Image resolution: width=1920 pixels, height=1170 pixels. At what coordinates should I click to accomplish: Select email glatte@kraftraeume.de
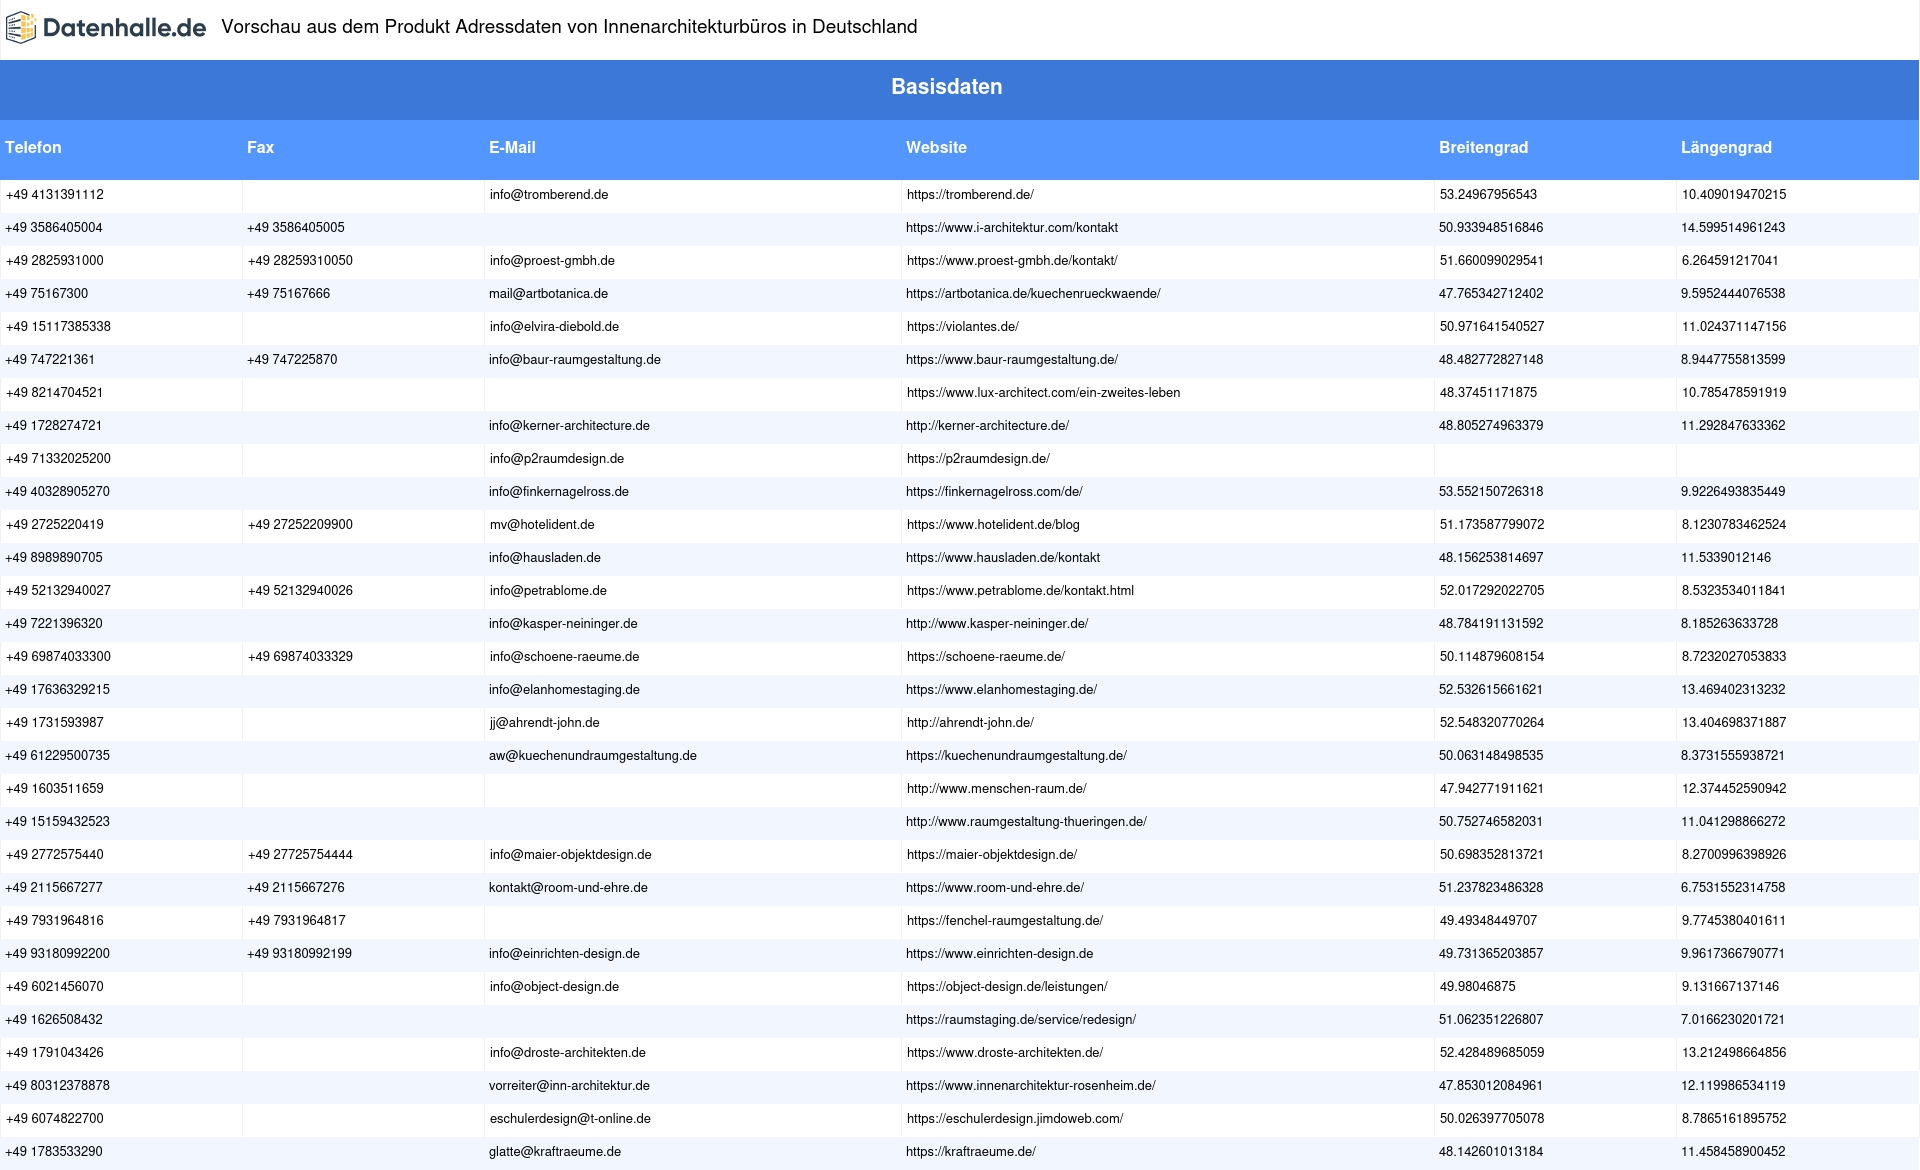[x=555, y=1152]
